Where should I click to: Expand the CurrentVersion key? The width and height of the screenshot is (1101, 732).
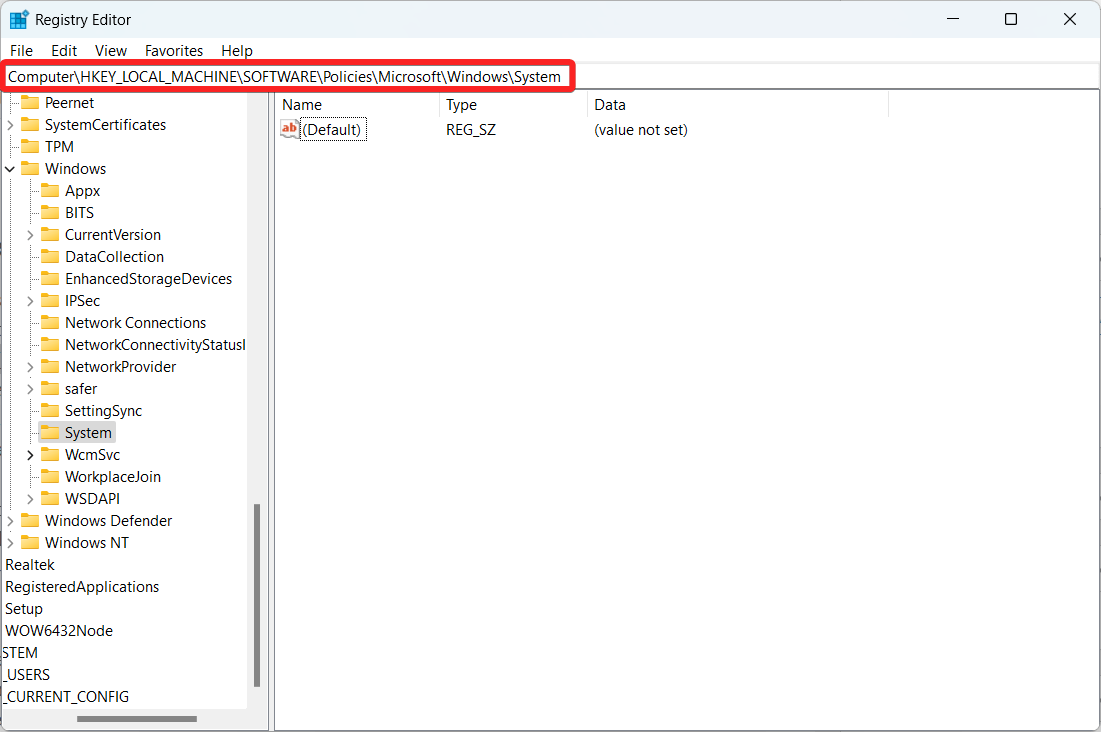click(x=30, y=234)
